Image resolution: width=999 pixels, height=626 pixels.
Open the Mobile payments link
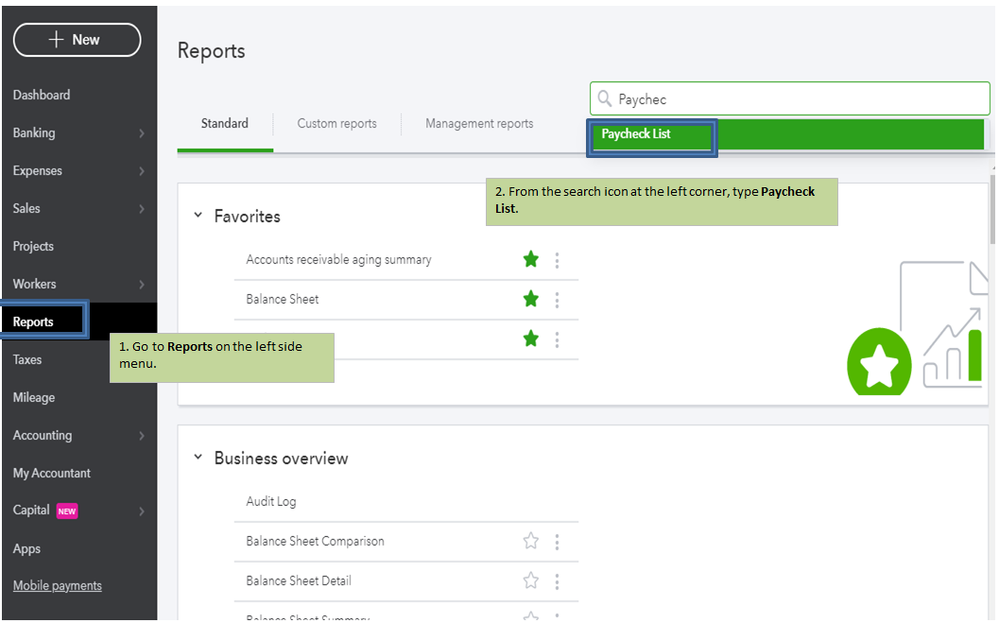point(57,586)
